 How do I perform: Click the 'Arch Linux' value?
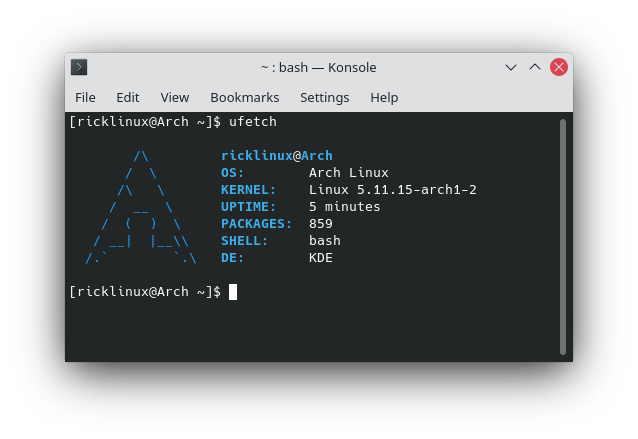click(349, 173)
